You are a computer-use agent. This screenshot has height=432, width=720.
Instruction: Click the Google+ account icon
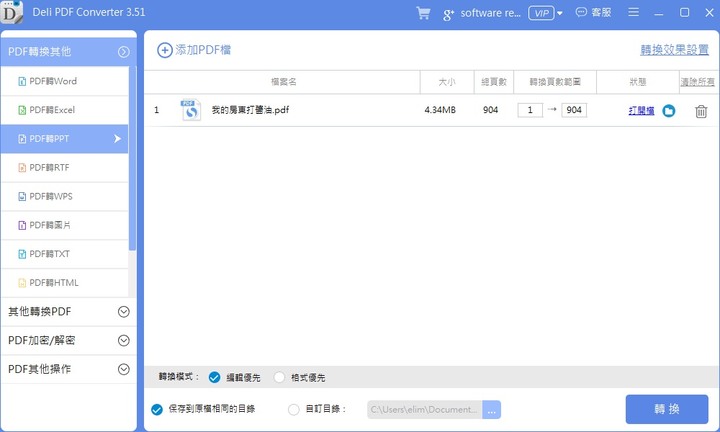tap(448, 14)
